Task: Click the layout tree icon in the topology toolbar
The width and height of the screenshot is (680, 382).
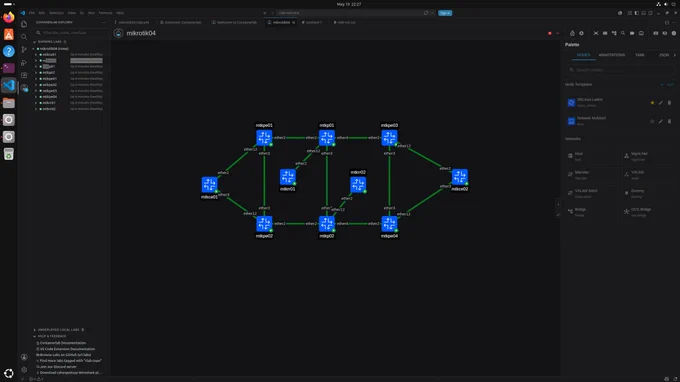Action: [x=614, y=33]
